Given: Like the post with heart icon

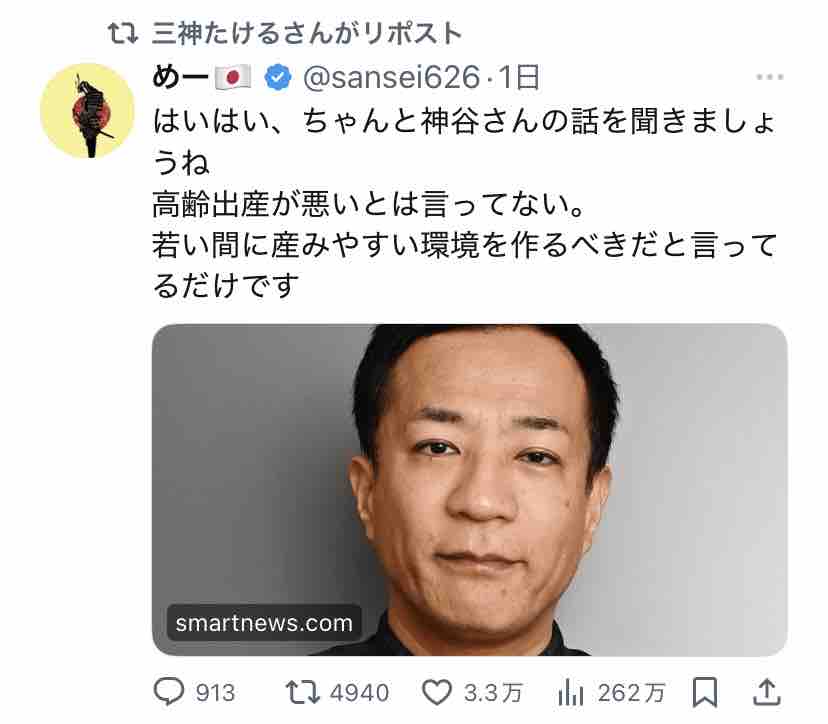Looking at the screenshot, I should pos(437,692).
